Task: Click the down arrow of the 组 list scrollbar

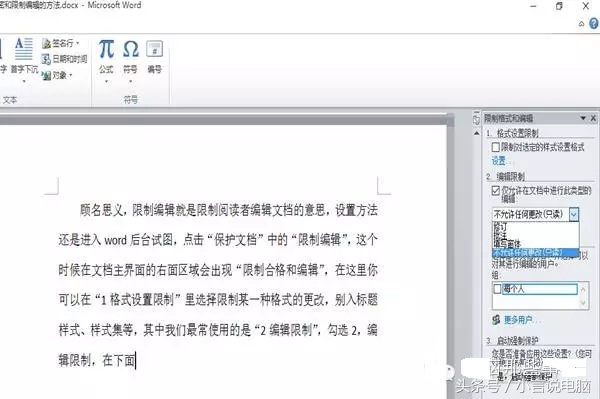Action: 583,302
